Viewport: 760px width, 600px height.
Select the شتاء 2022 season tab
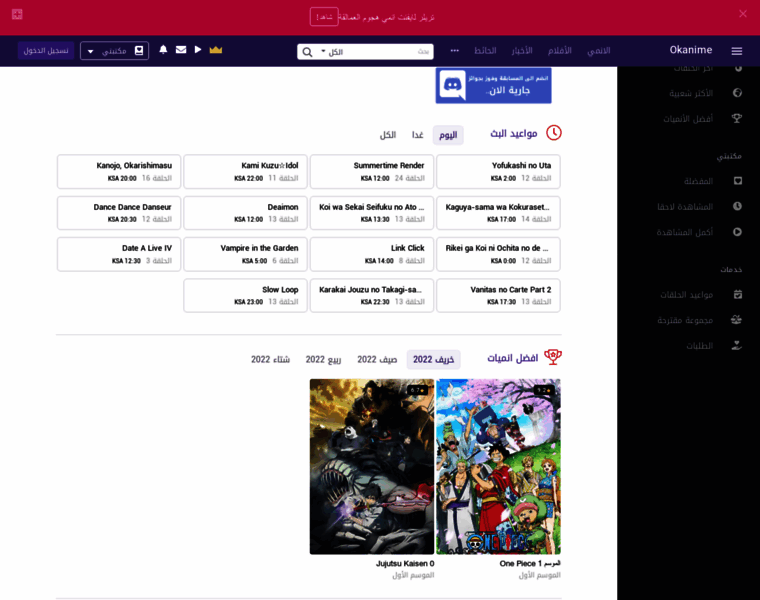[270, 359]
